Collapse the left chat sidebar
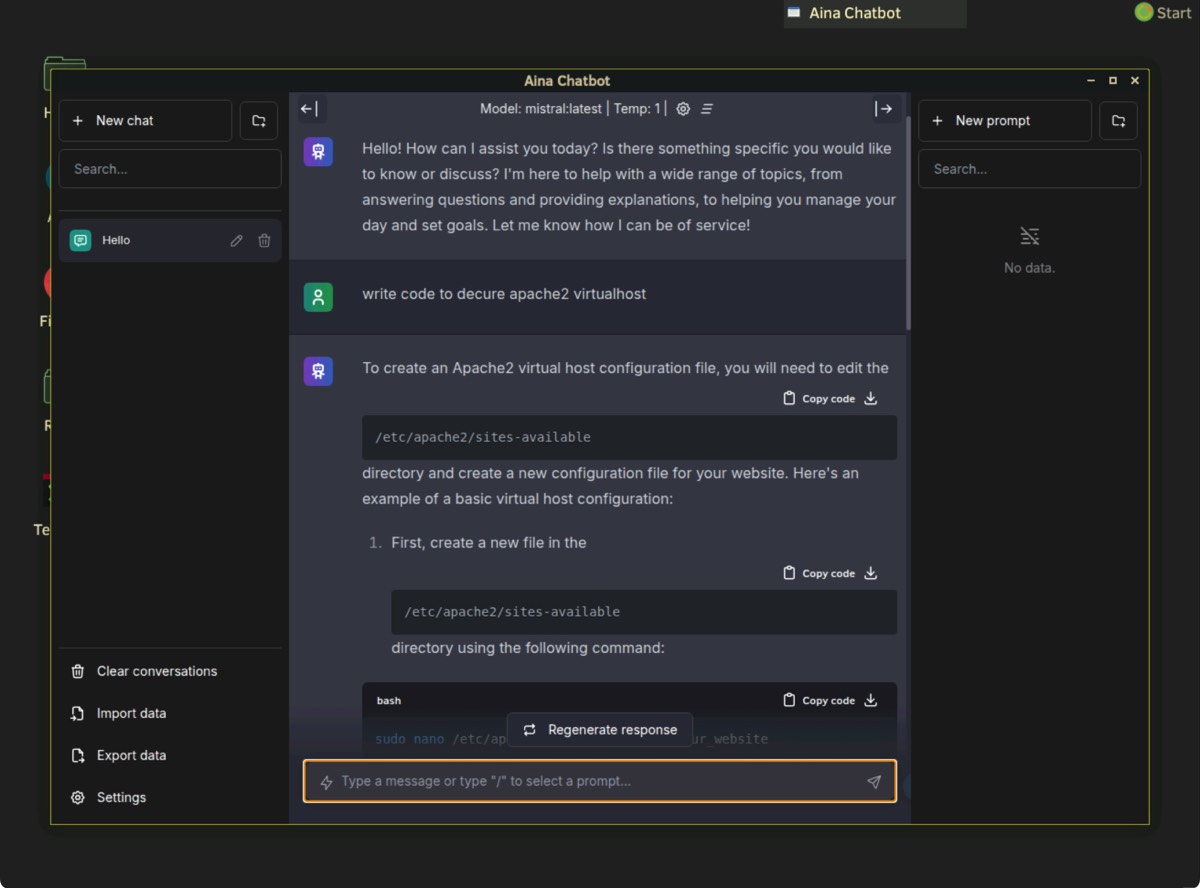1200x888 pixels. point(310,109)
